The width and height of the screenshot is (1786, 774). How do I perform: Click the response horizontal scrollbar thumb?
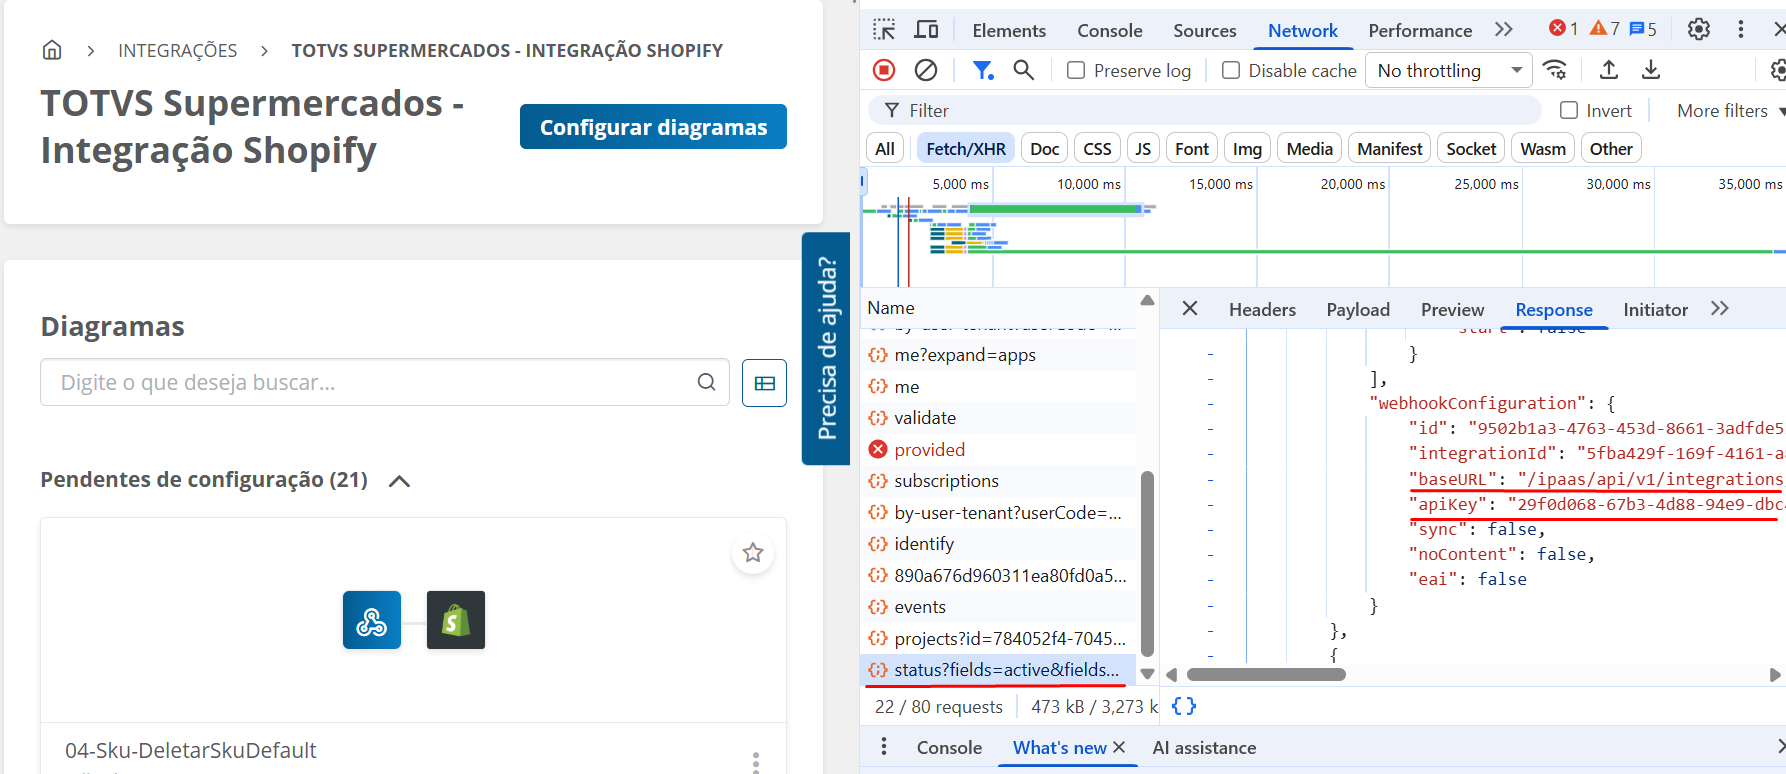pyautogui.click(x=1266, y=675)
